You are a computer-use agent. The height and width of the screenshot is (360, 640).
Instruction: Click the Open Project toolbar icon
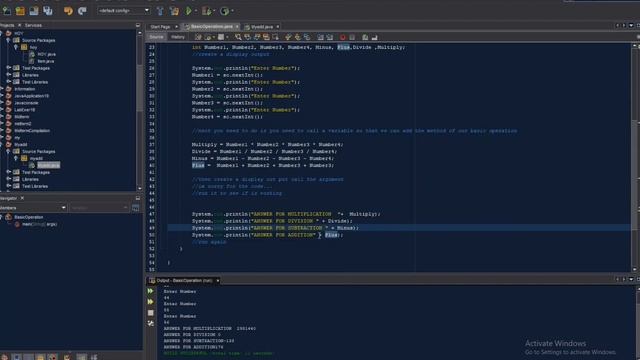click(x=34, y=11)
